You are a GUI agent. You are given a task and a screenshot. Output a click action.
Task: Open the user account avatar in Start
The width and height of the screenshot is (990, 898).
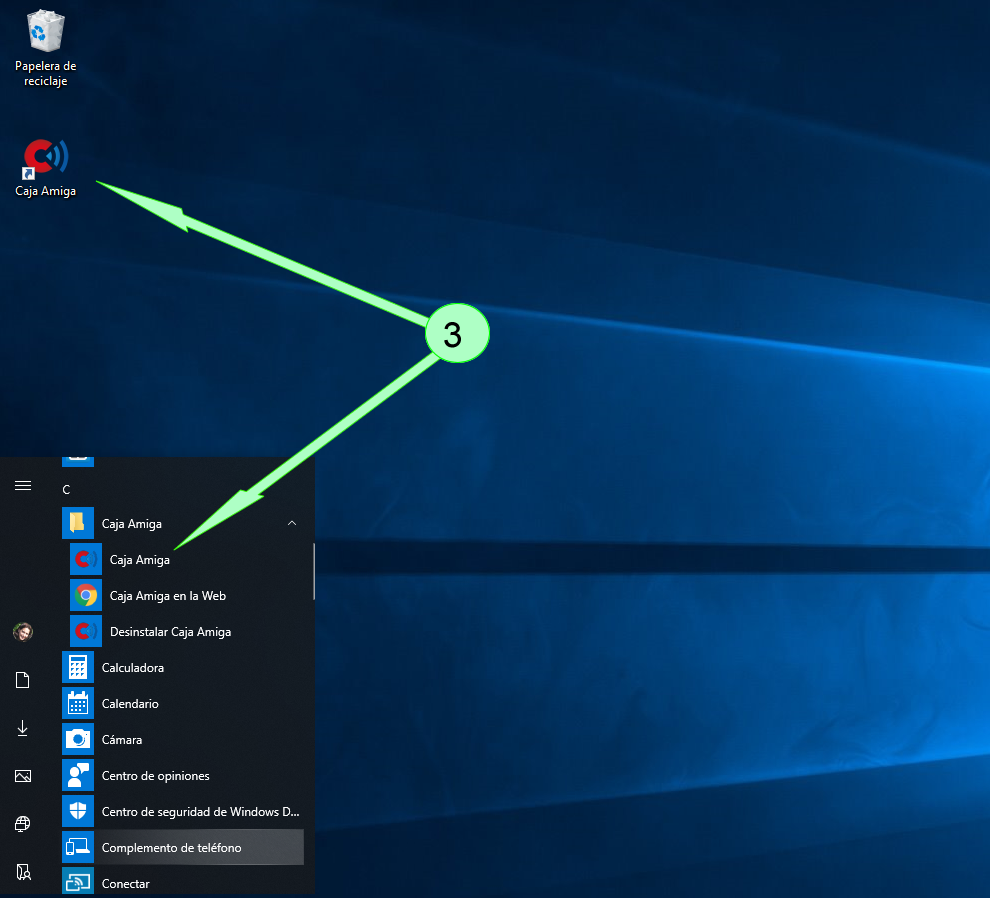coord(23,632)
